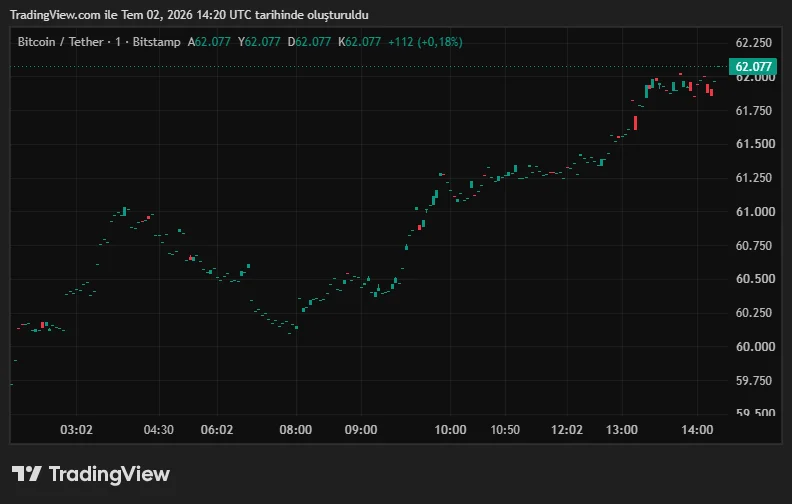
Task: Click the Y62.077 high value
Action: (x=259, y=42)
